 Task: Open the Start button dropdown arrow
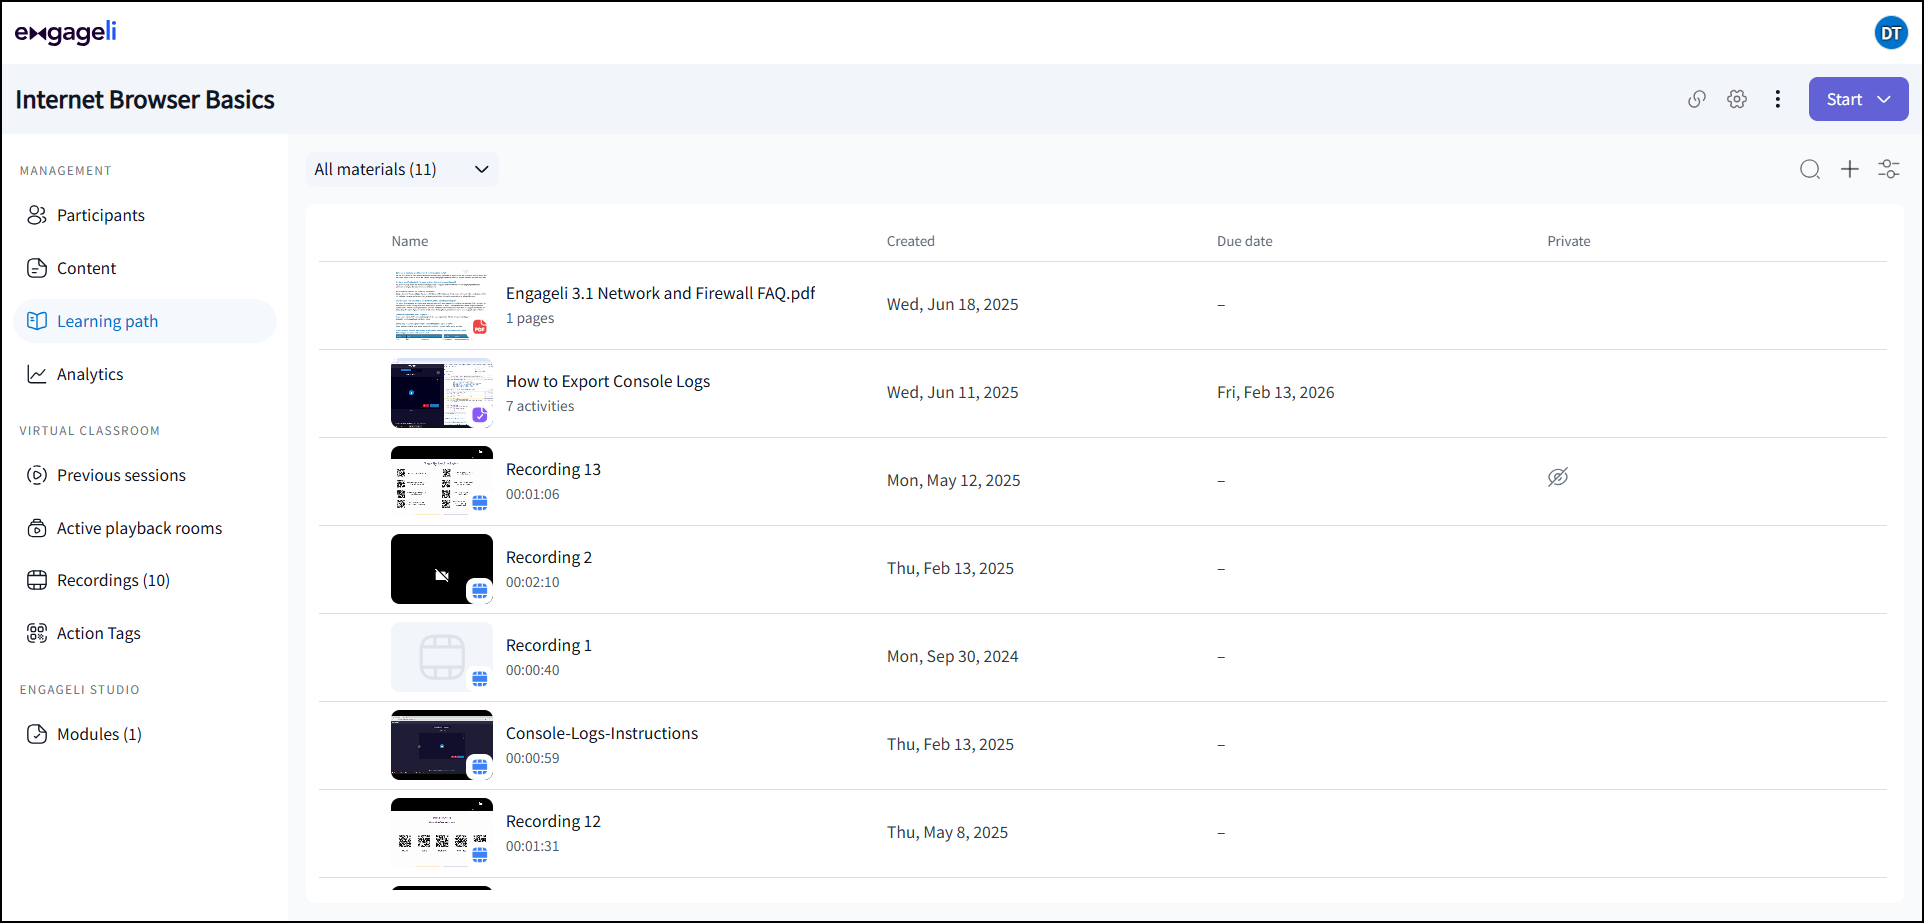[1884, 99]
